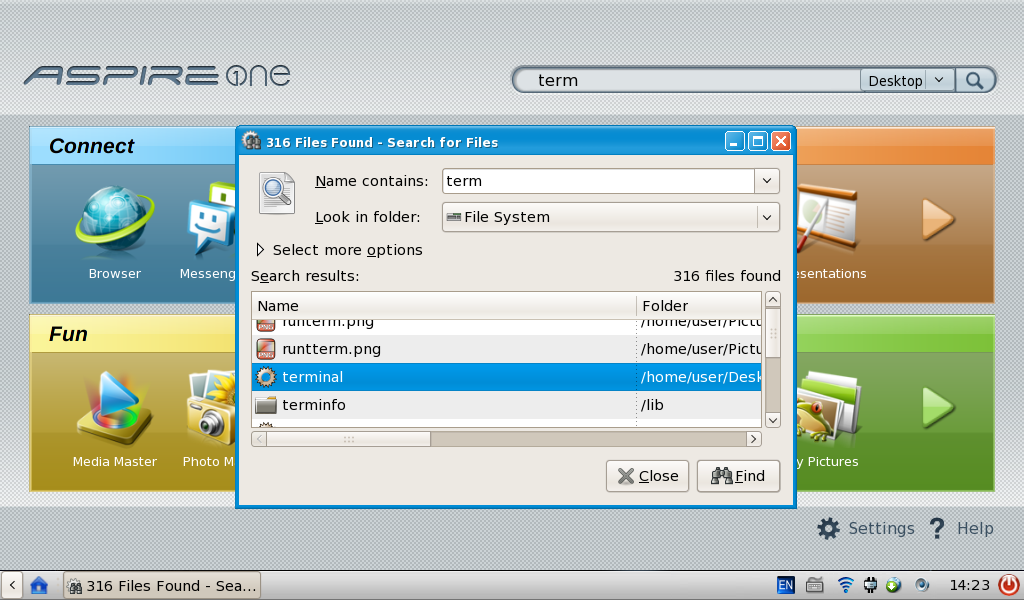
Task: Select the "terminal" result row name
Action: click(312, 377)
